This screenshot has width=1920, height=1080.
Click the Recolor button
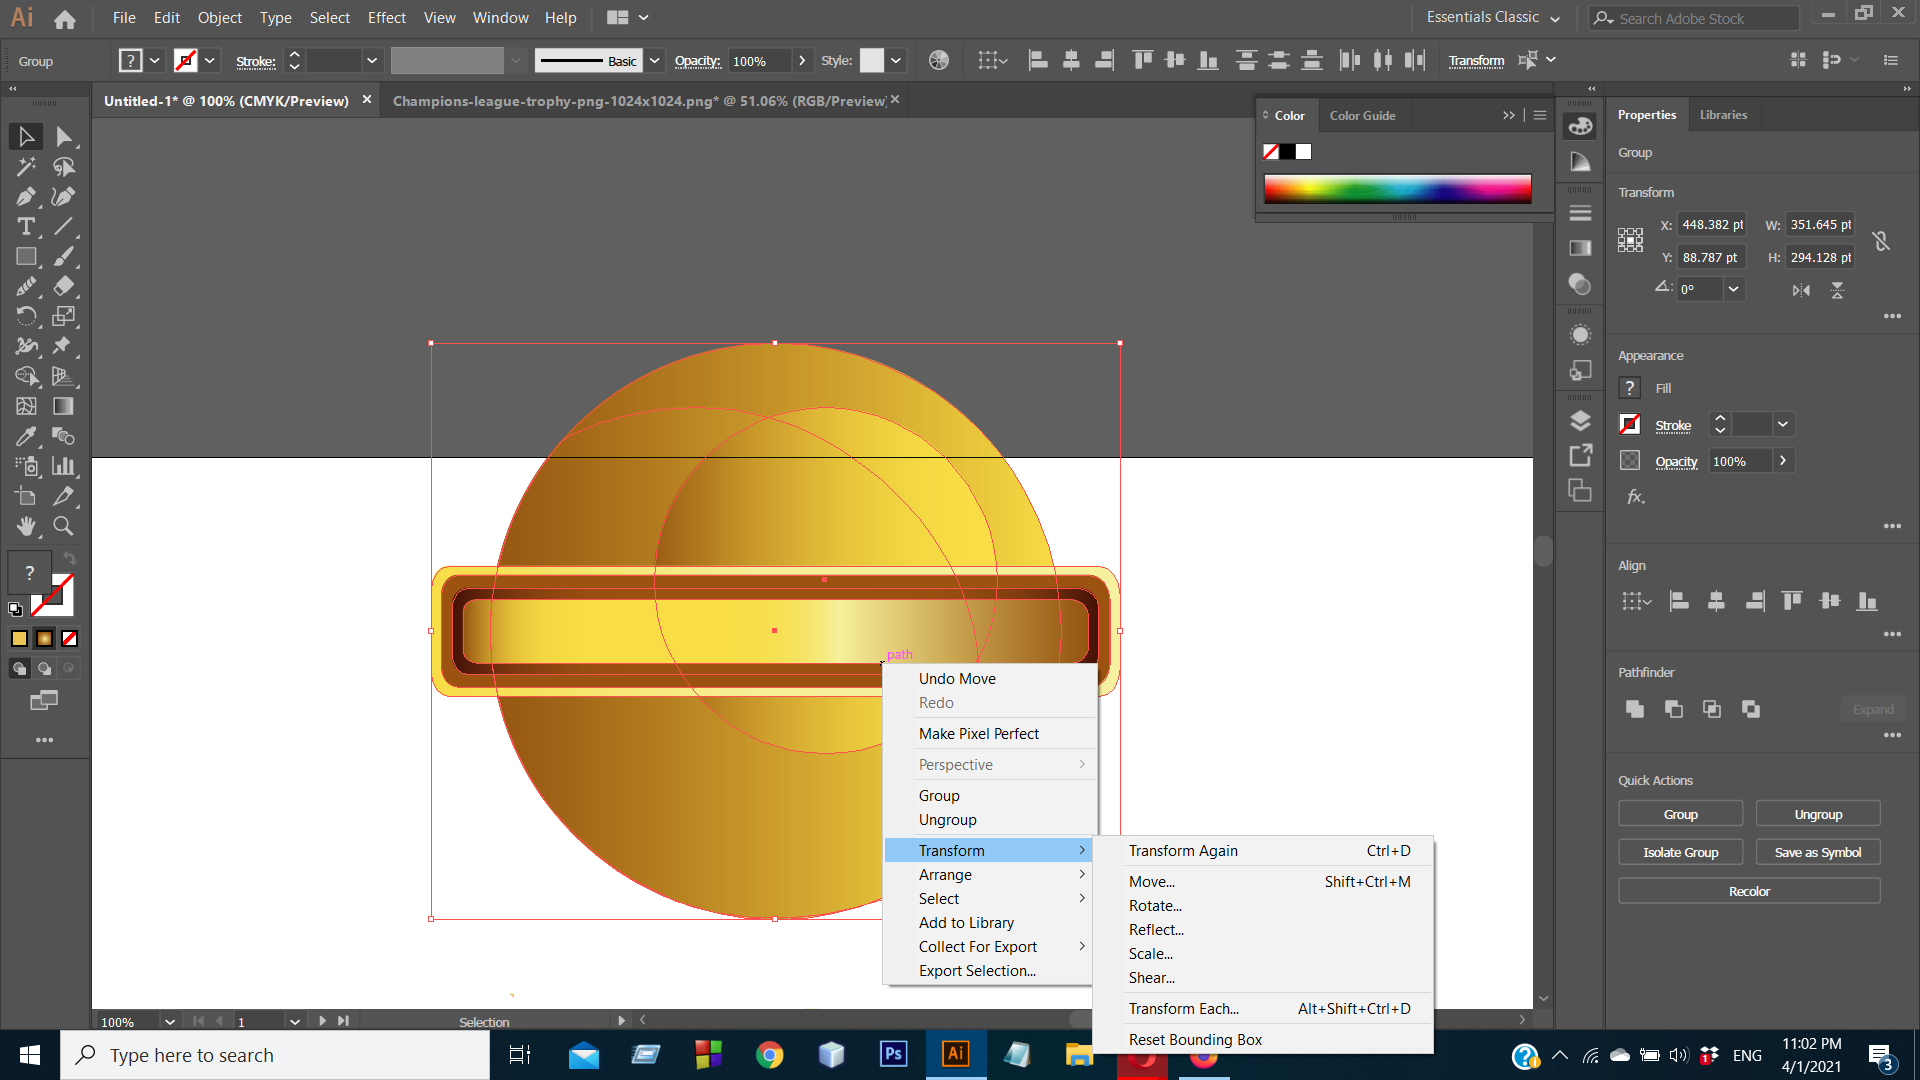tap(1749, 891)
